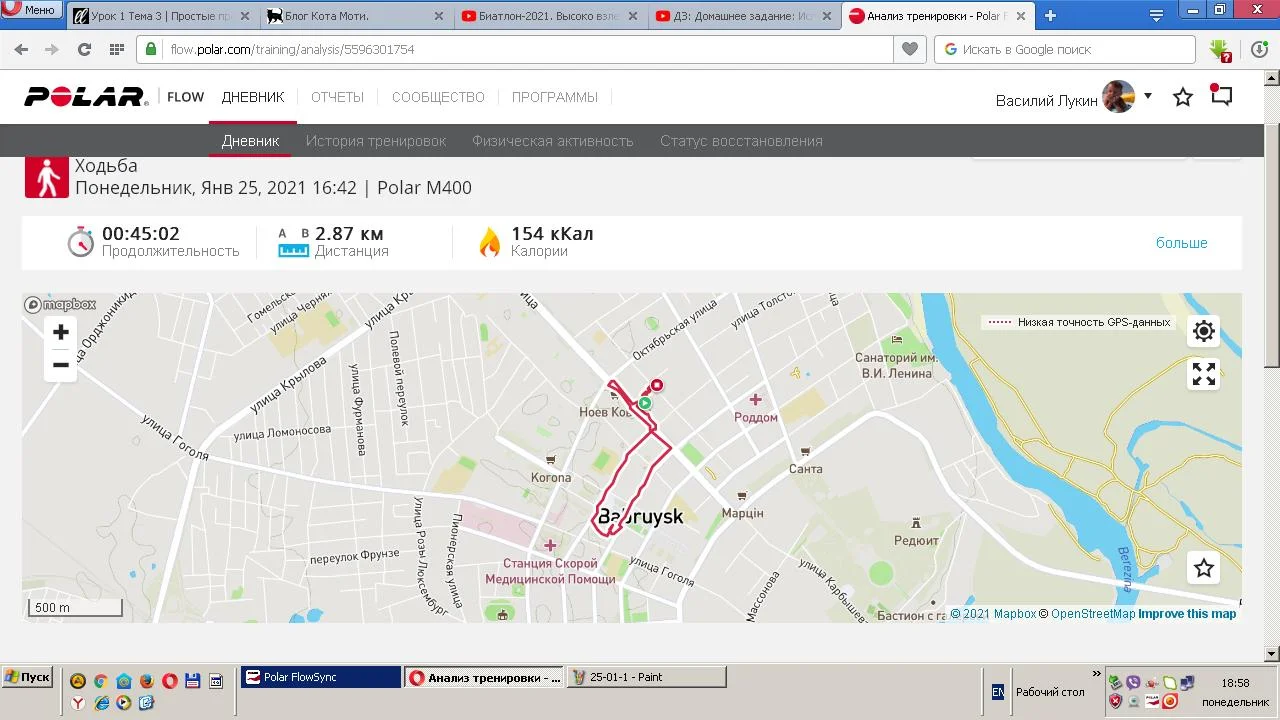Click the green download extension icon
This screenshot has height=720, width=1280.
coord(1219,50)
